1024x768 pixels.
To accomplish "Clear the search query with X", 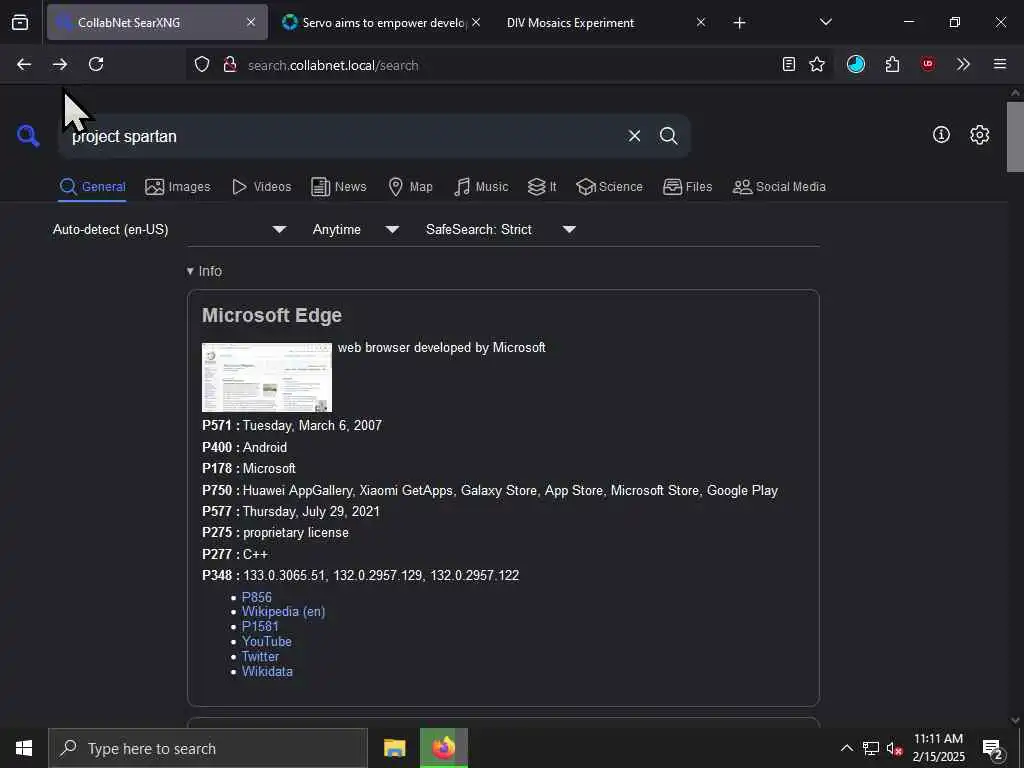I will coord(634,136).
